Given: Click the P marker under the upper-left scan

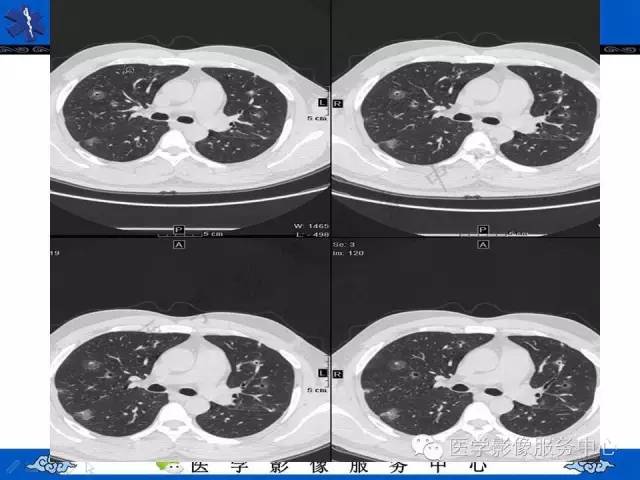Looking at the screenshot, I should (178, 230).
